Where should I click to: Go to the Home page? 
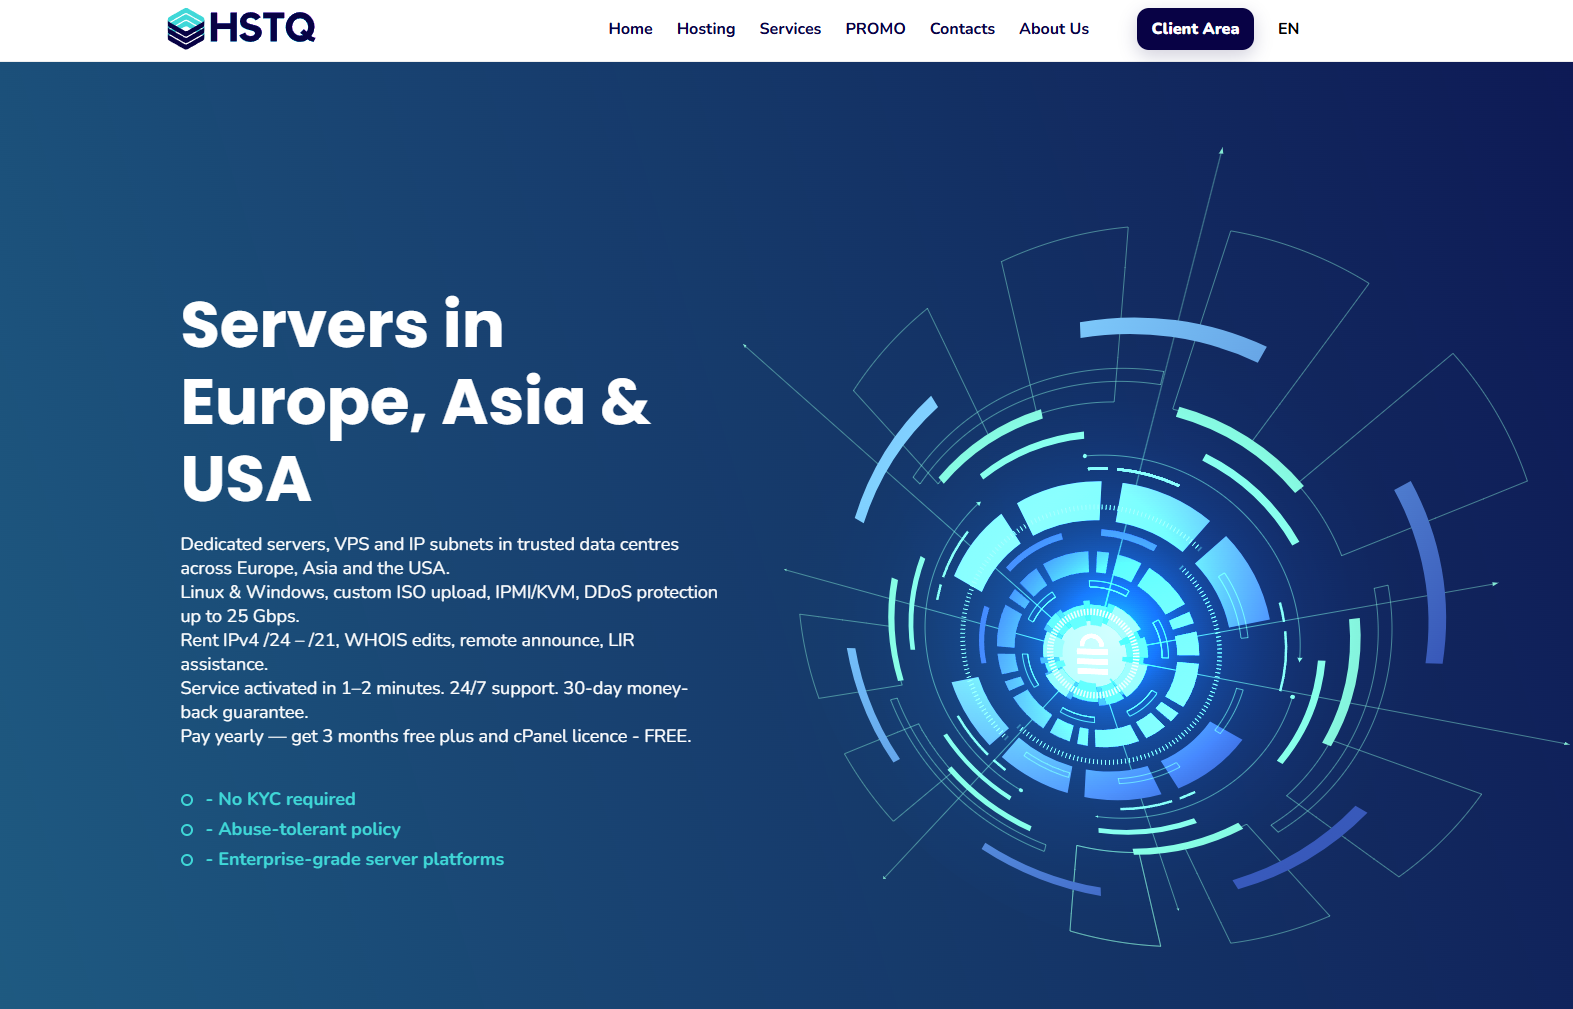(x=630, y=29)
